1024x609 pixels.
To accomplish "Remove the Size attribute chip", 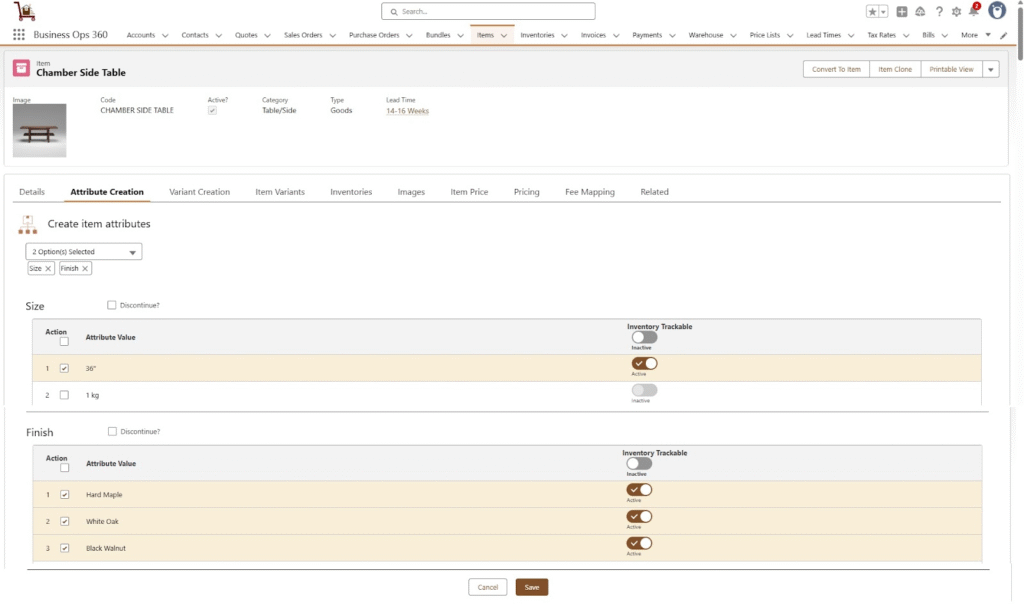I will [49, 269].
